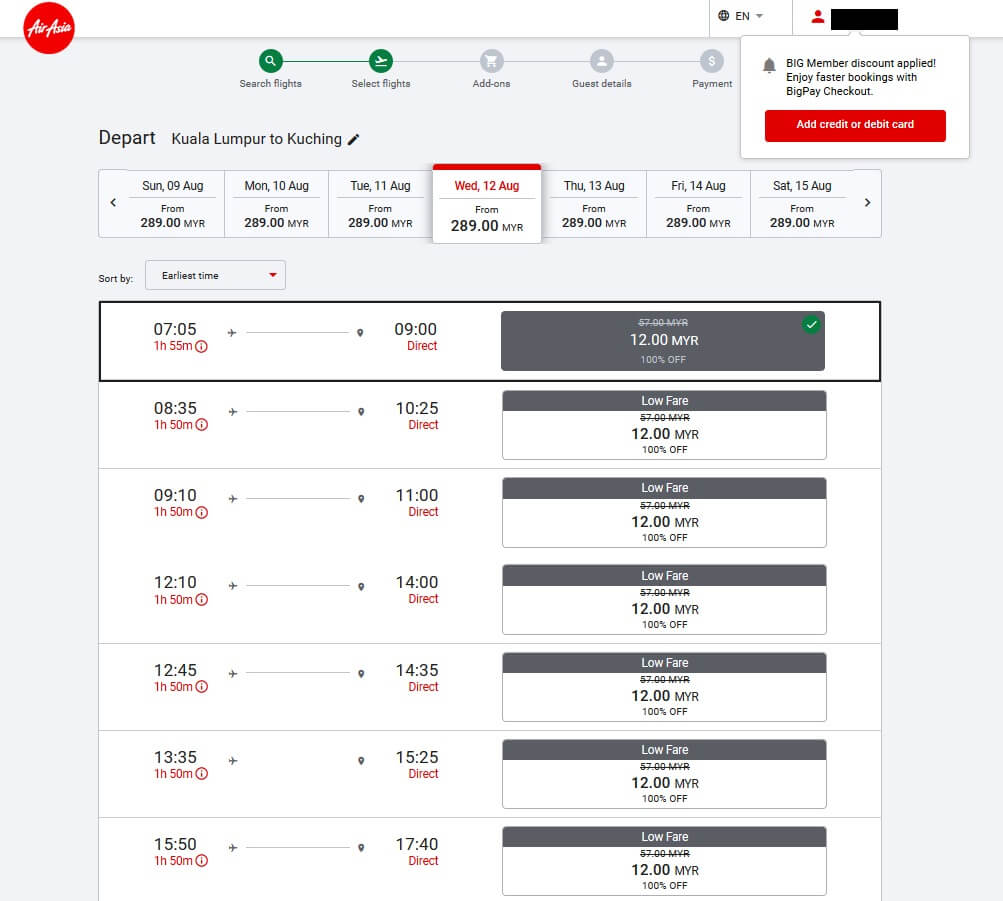Click the Payment step label

point(712,84)
